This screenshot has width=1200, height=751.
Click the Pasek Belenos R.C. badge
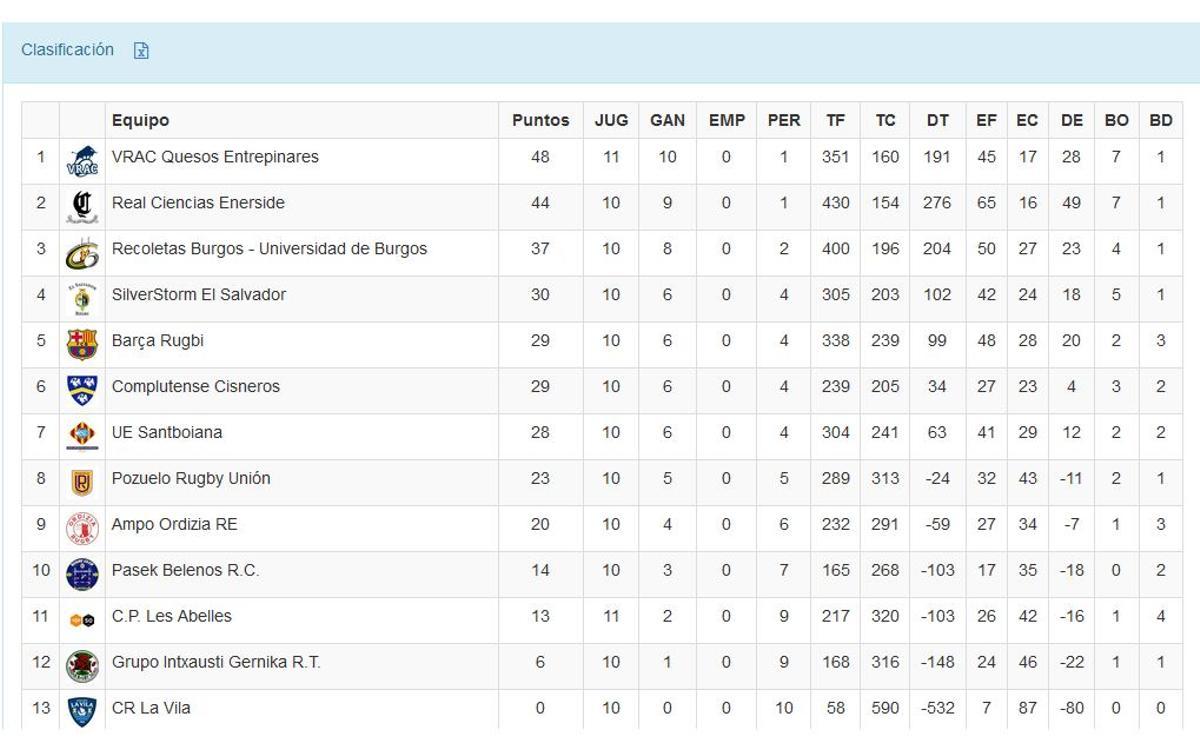click(82, 570)
